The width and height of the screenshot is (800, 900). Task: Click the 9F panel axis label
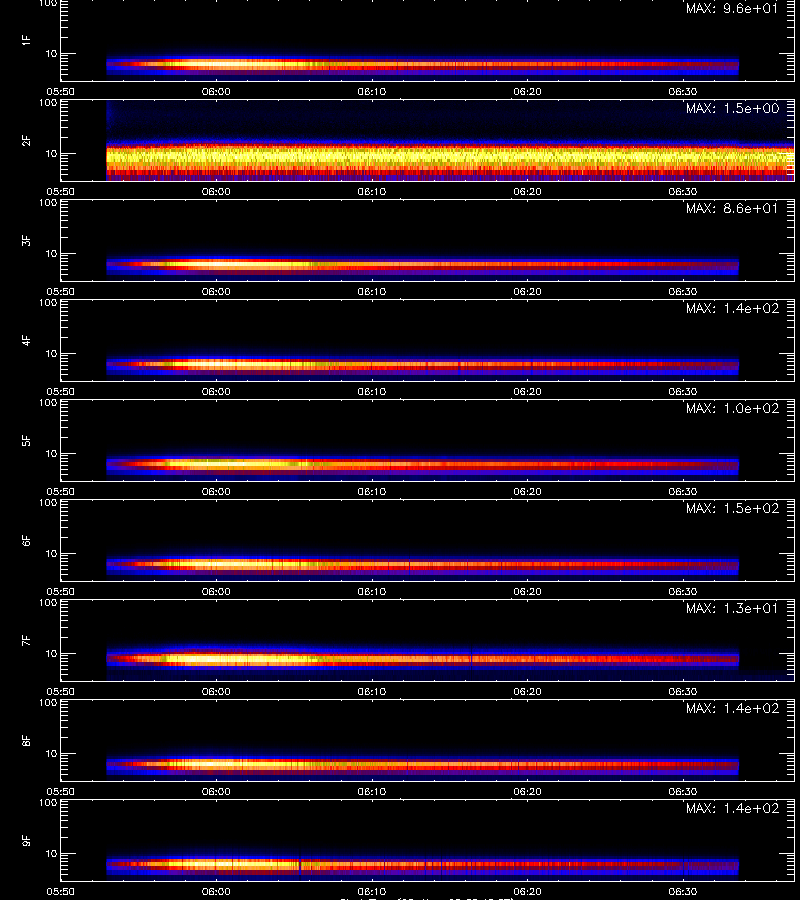[26, 840]
